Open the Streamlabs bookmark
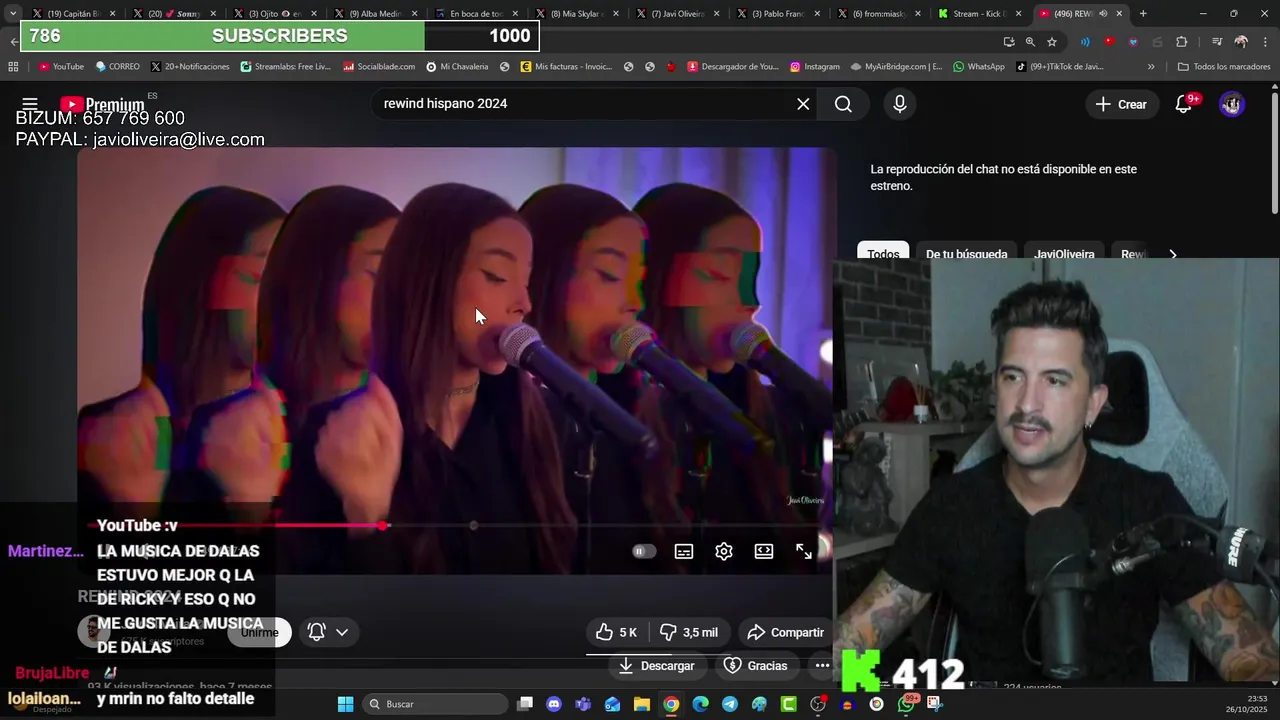Viewport: 1280px width, 720px height. [x=285, y=66]
